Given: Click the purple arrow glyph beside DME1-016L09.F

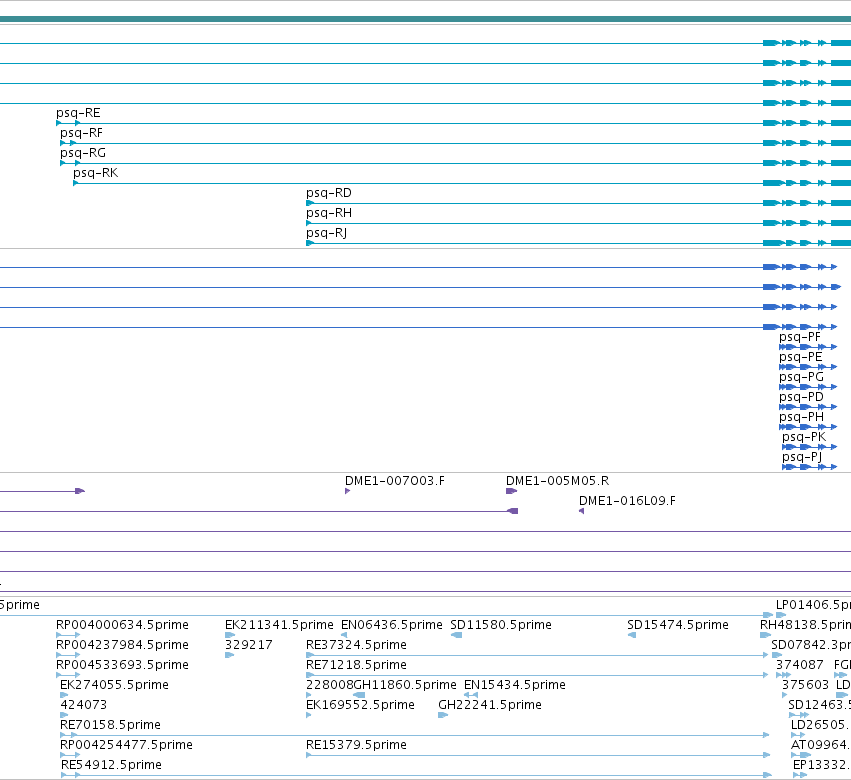Looking at the screenshot, I should 581,511.
